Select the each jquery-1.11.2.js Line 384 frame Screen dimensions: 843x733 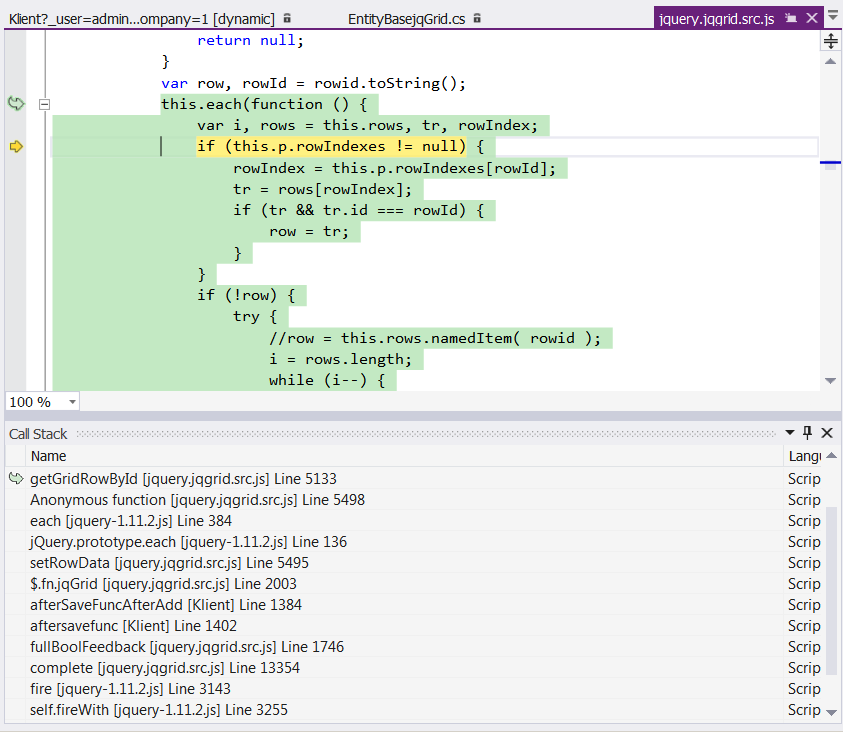point(131,521)
